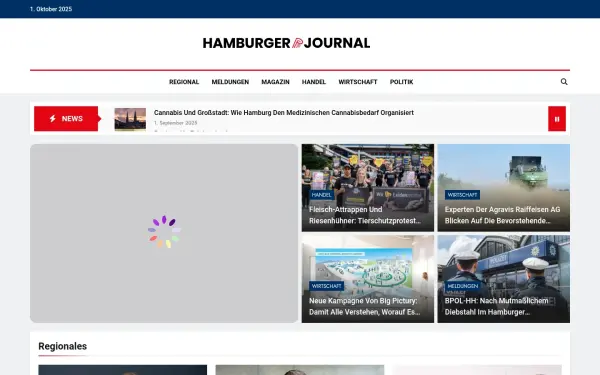Click the Meldungen tag on BPOL-HH article

463,286
